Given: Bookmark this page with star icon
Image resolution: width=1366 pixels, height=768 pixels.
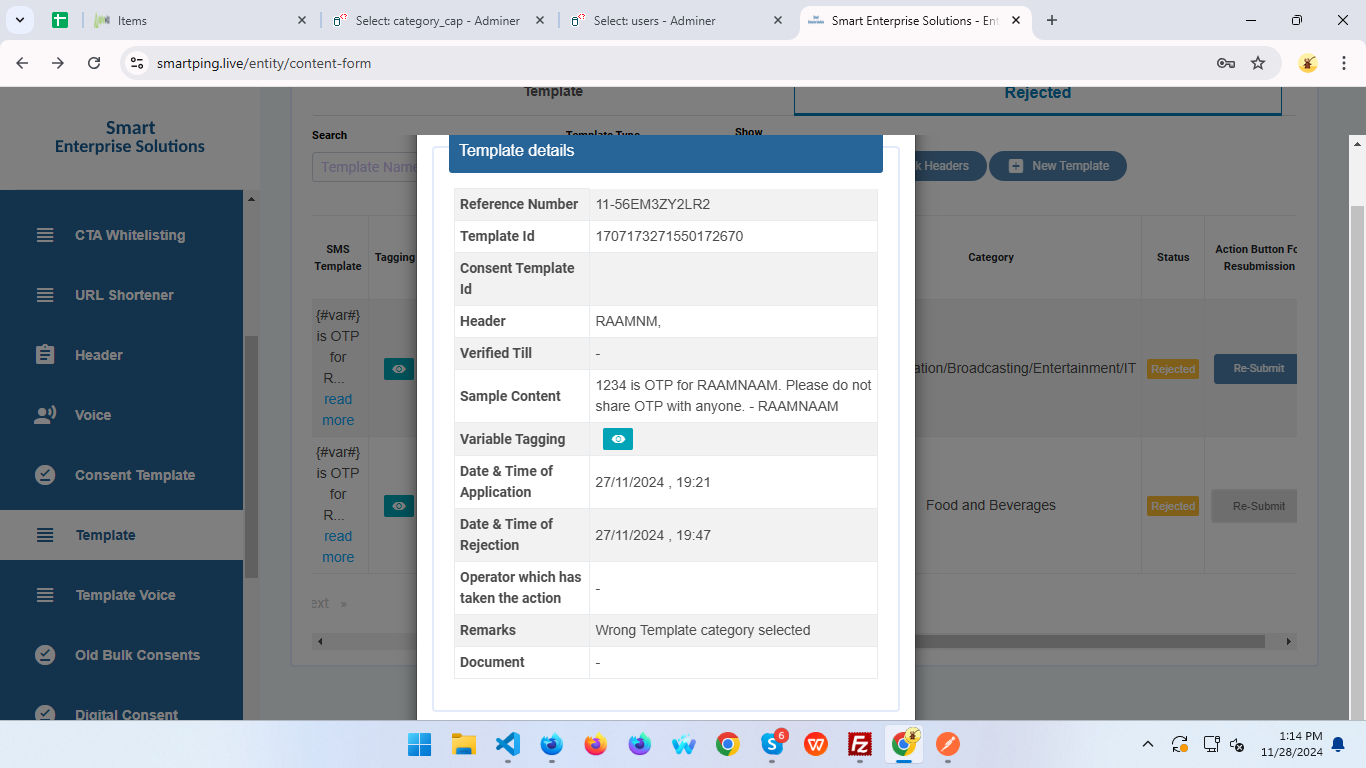Looking at the screenshot, I should (1258, 63).
